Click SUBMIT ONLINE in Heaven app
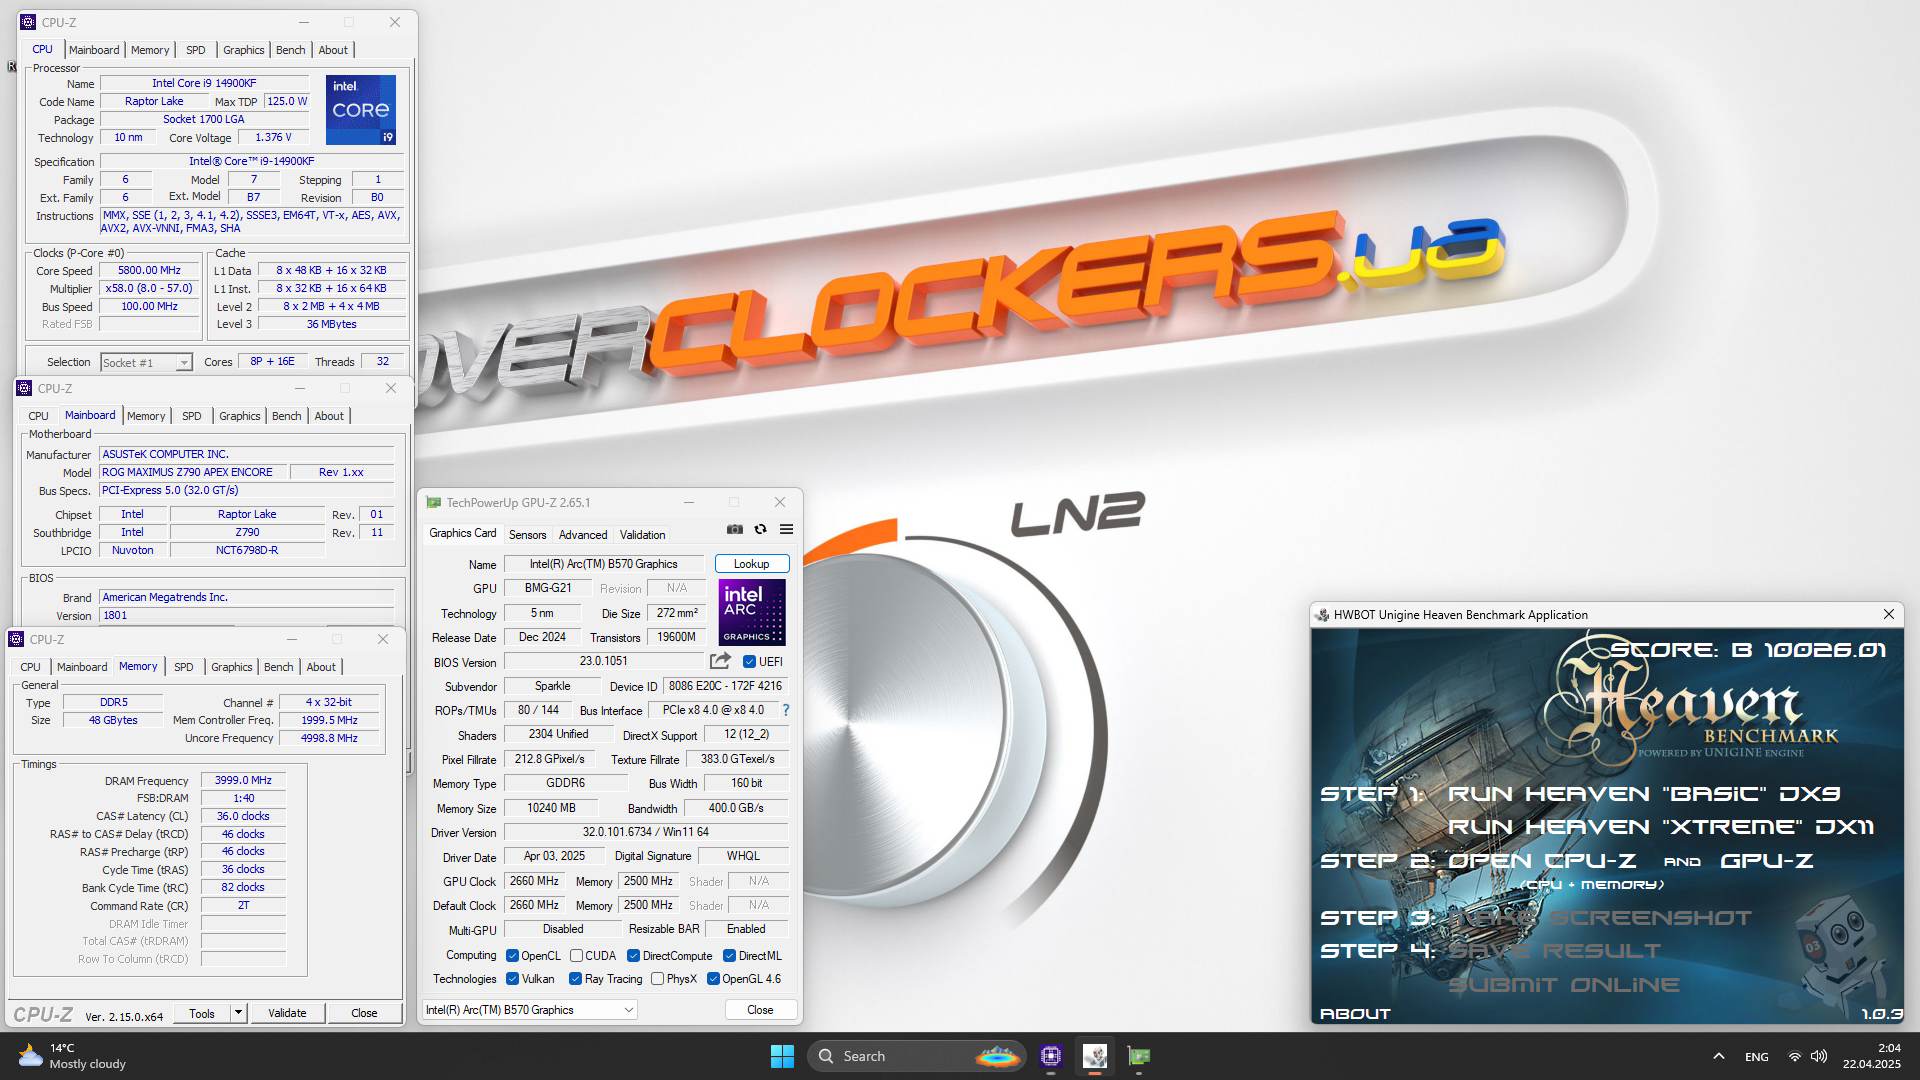This screenshot has height=1080, width=1920. coord(1564,984)
